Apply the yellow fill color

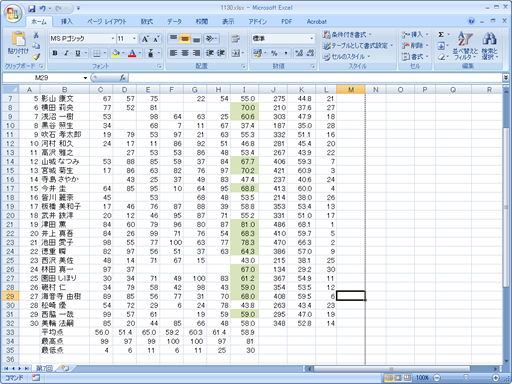coord(116,53)
